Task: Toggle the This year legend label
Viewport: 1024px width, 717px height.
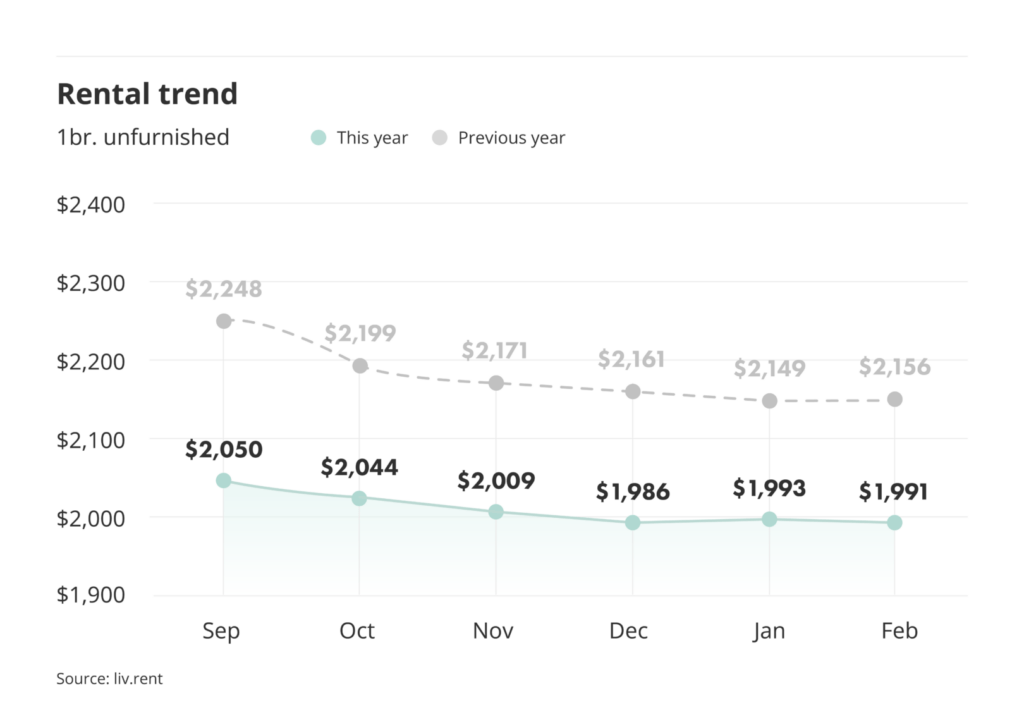Action: [372, 138]
